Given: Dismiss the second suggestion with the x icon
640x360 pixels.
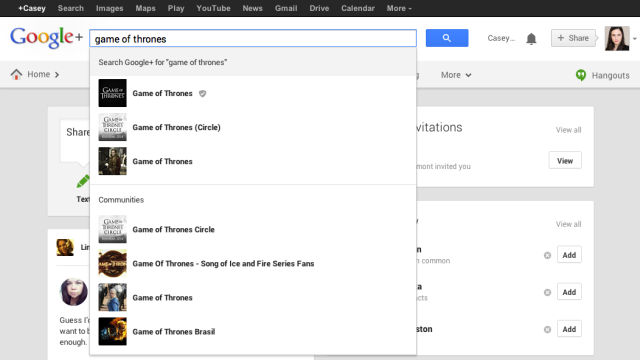Looking at the screenshot, I should click(547, 293).
